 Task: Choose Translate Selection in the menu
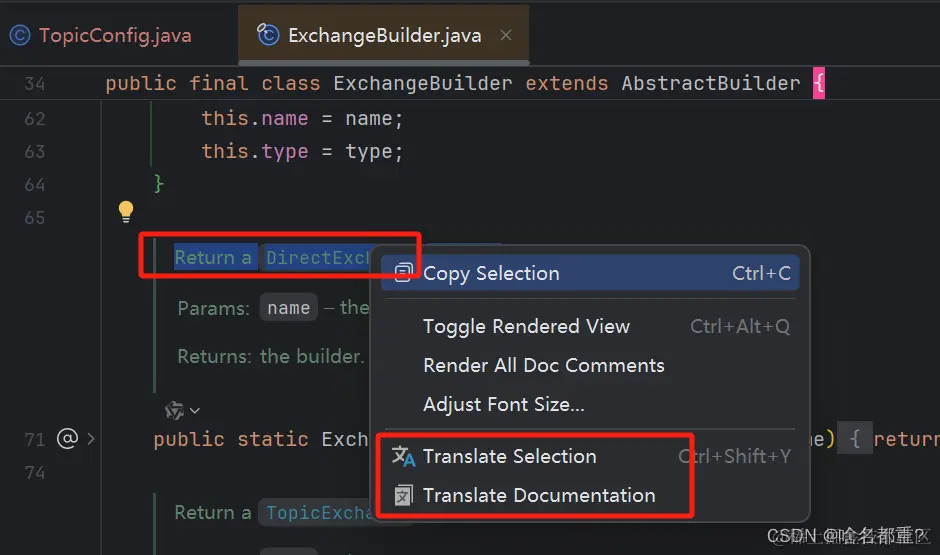point(590,457)
